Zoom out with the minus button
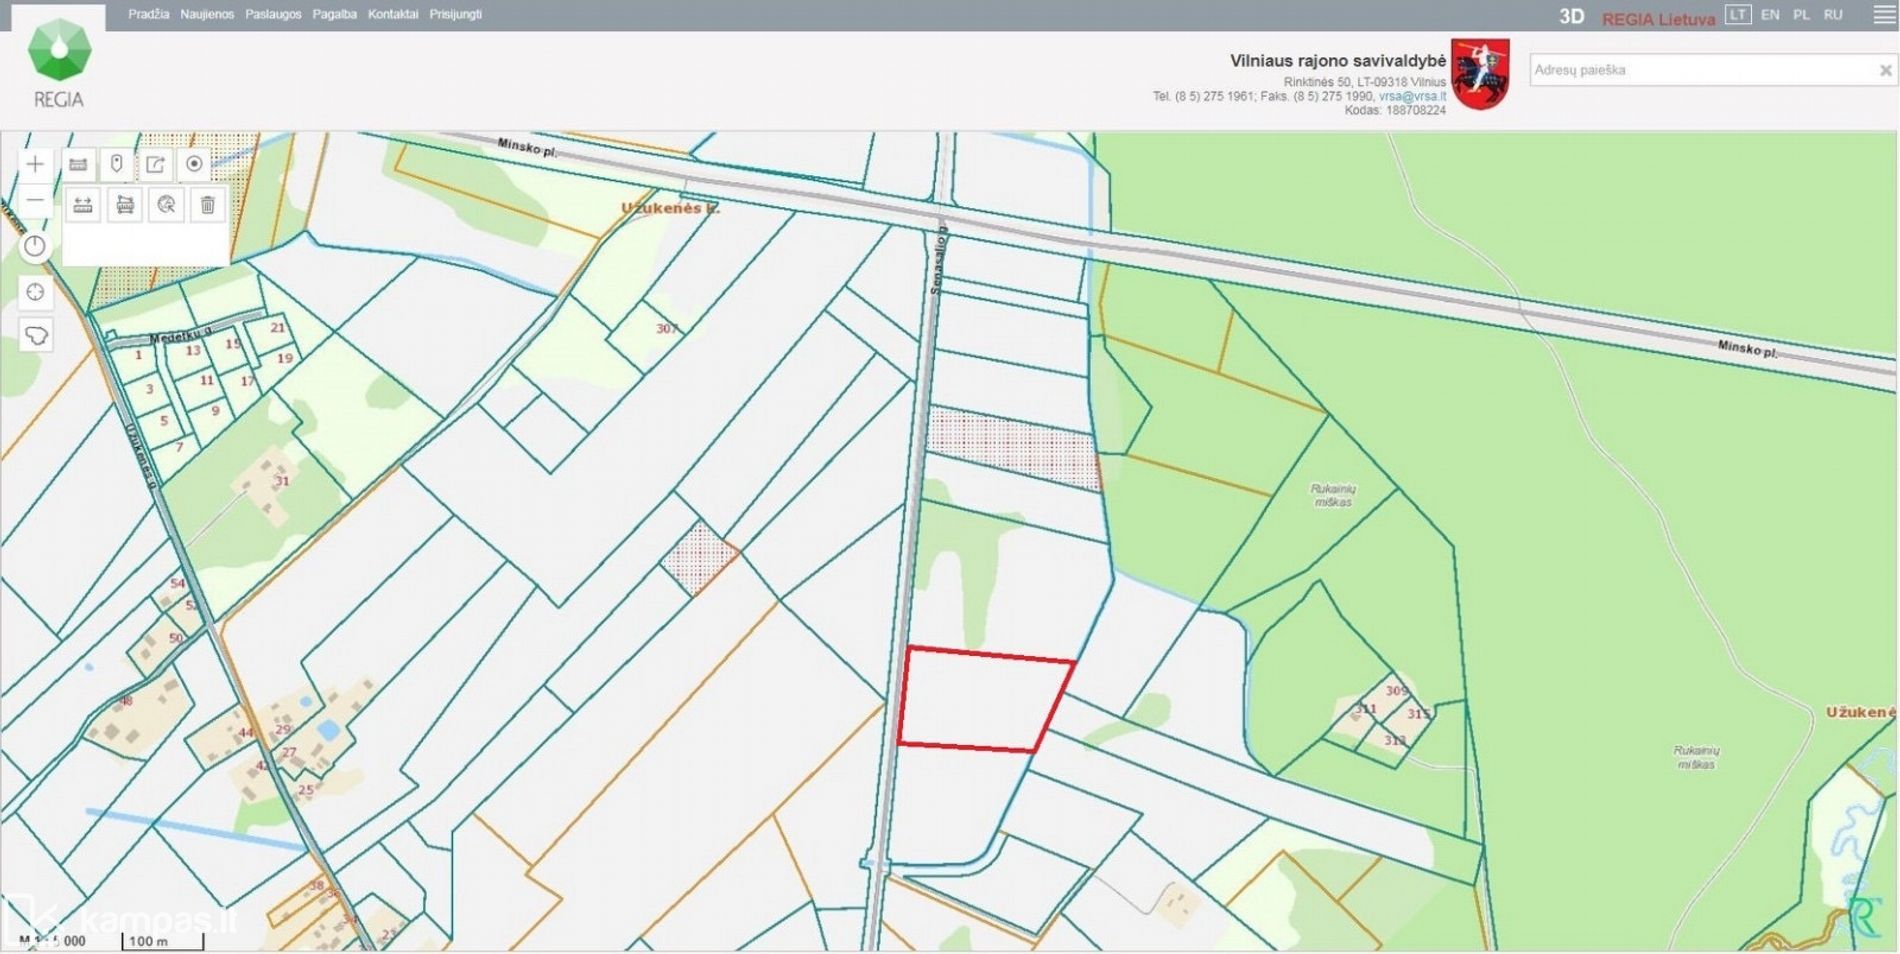 point(35,201)
